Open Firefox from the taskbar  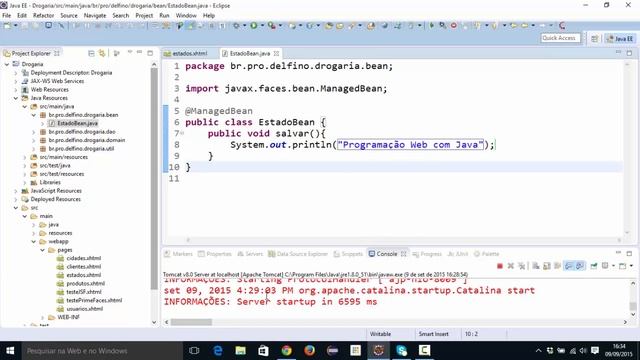click(309, 351)
